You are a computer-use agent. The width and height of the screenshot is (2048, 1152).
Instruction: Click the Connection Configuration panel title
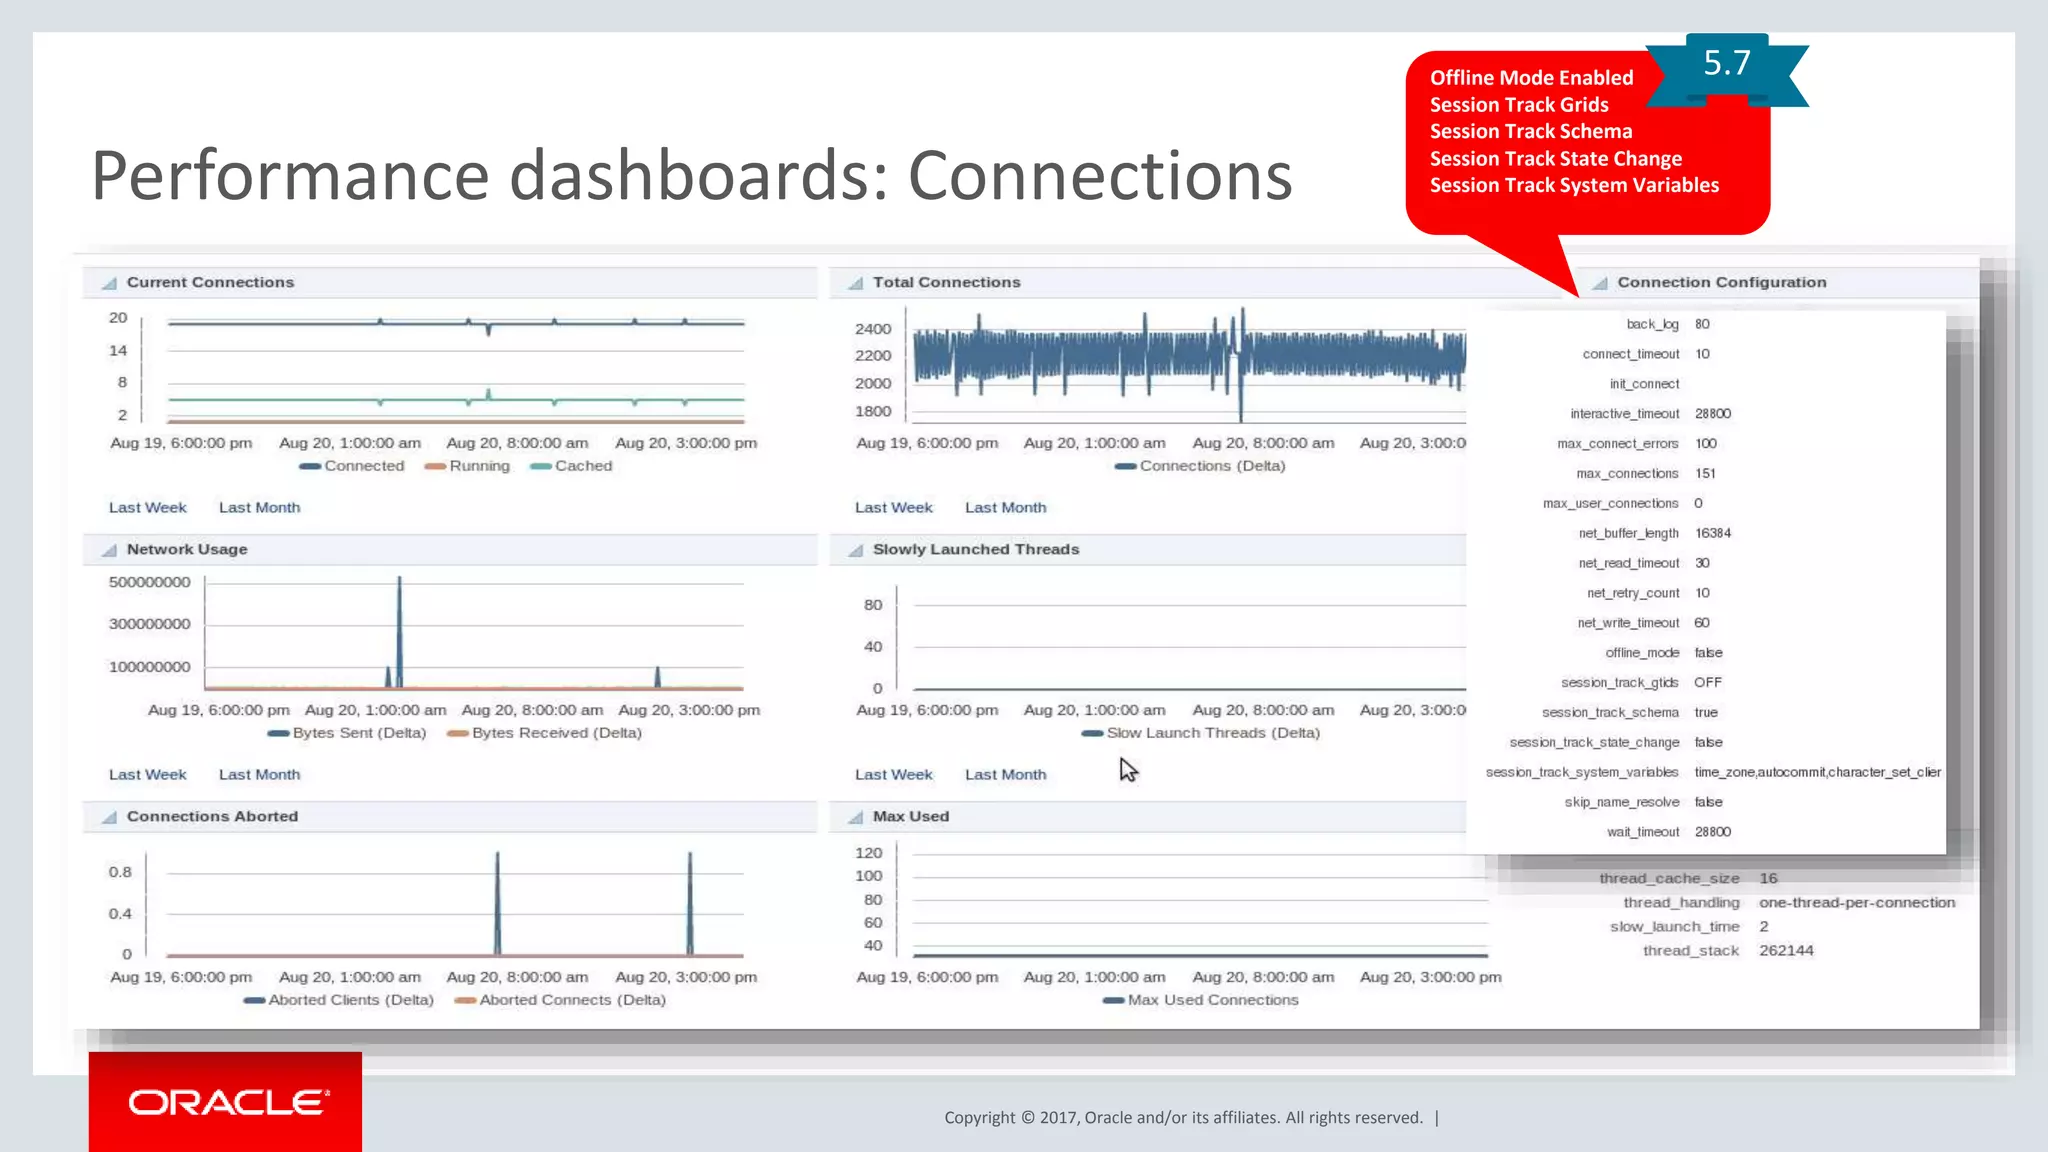[1722, 283]
